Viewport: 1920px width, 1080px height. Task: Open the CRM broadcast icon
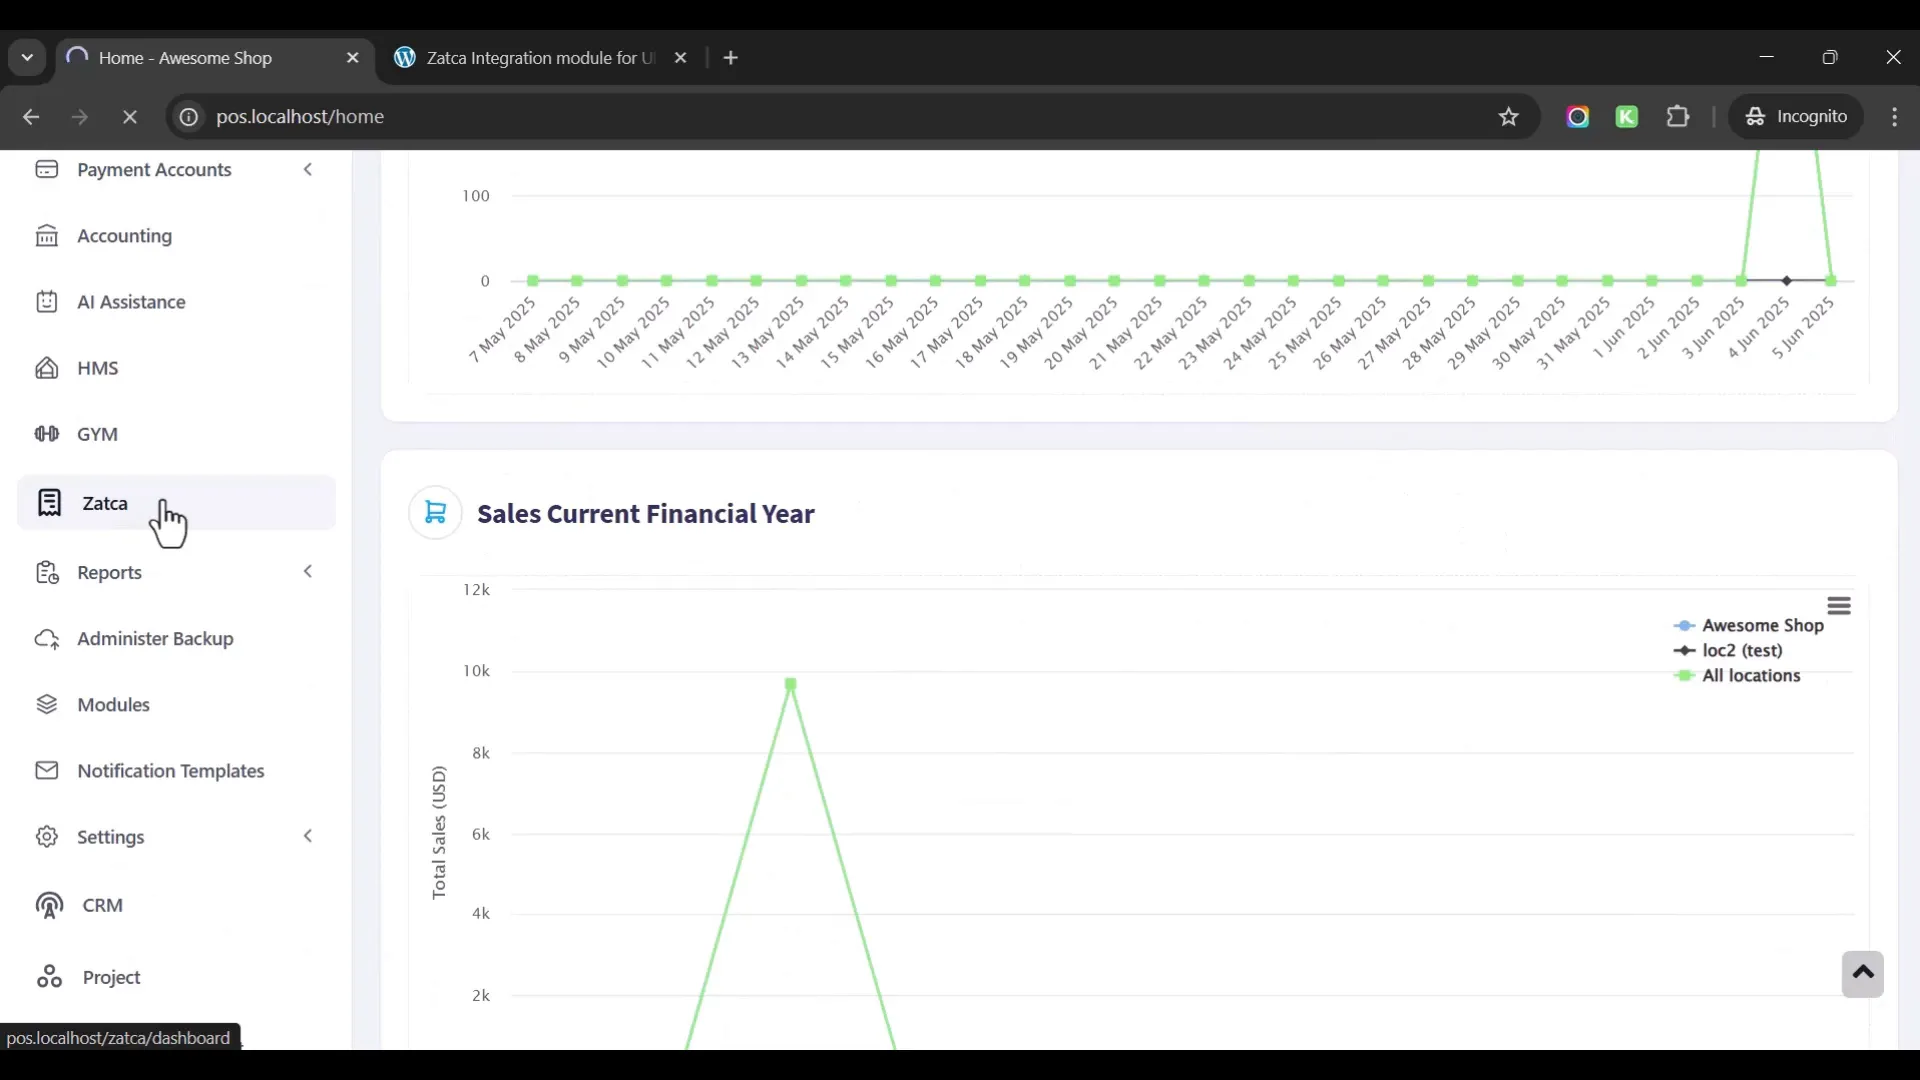click(x=49, y=905)
